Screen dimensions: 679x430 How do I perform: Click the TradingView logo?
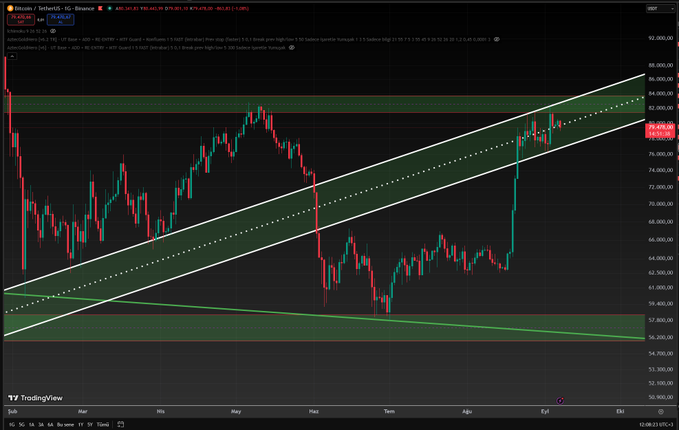(36, 398)
